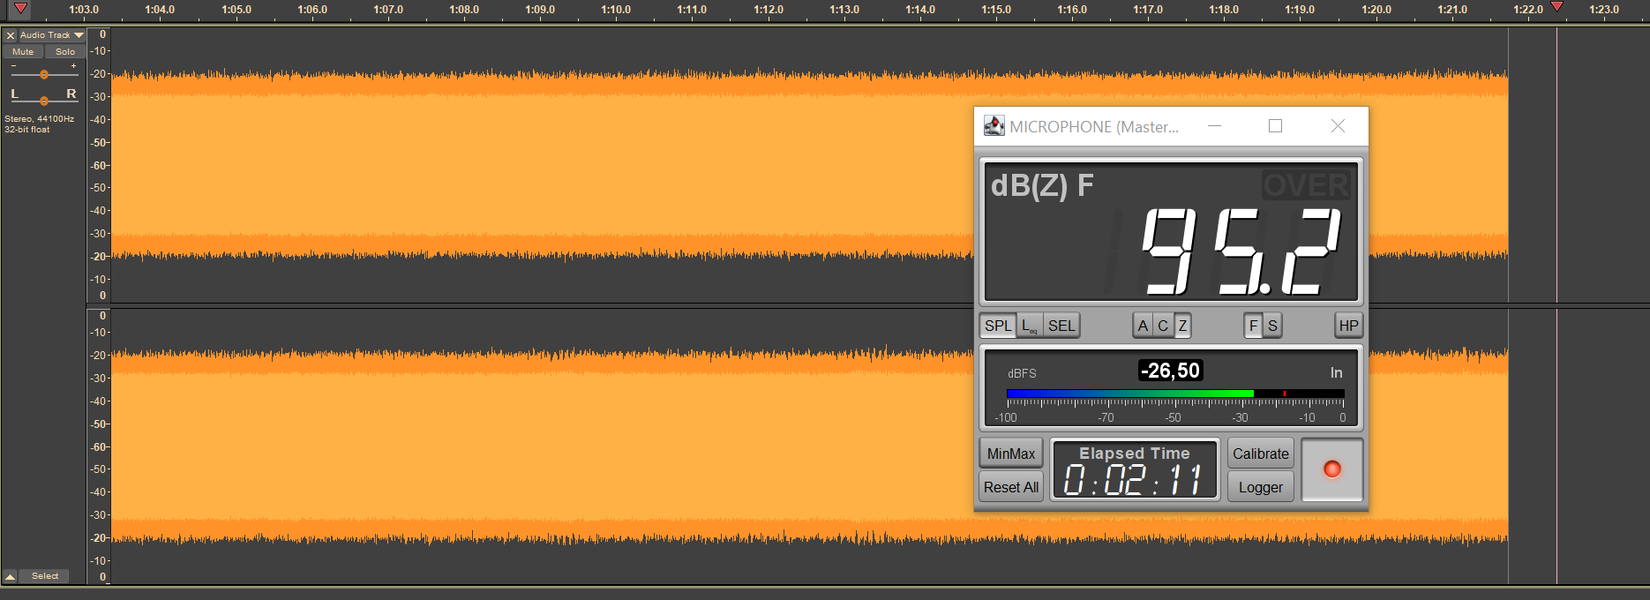
Task: Choose C frequency weighting
Action: pos(1163,326)
